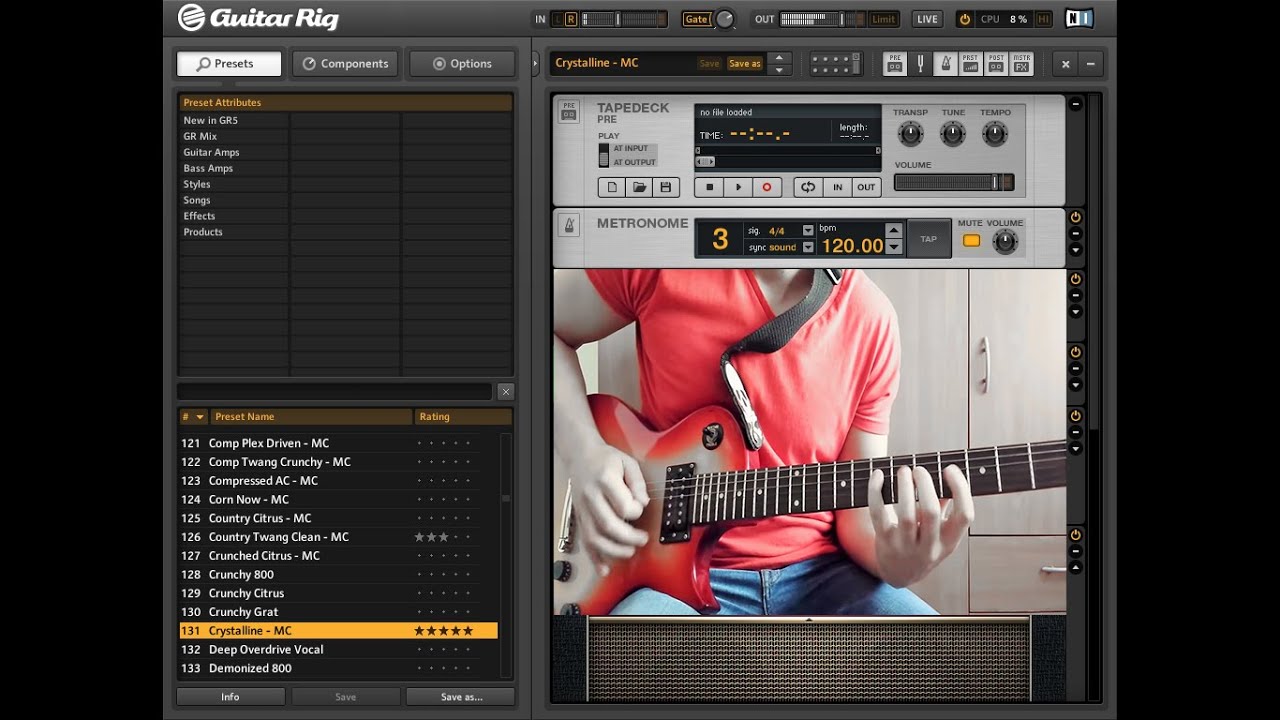Select the next preset with the down arrow
1280x720 pixels.
pos(779,70)
